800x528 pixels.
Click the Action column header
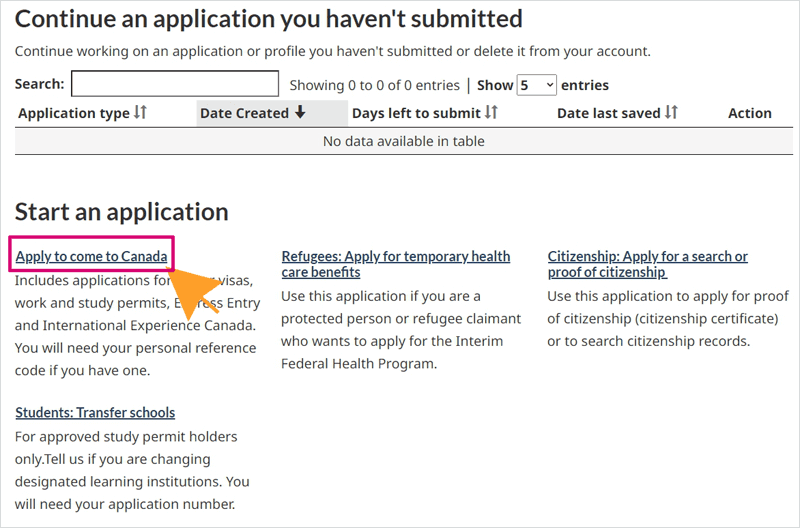749,113
